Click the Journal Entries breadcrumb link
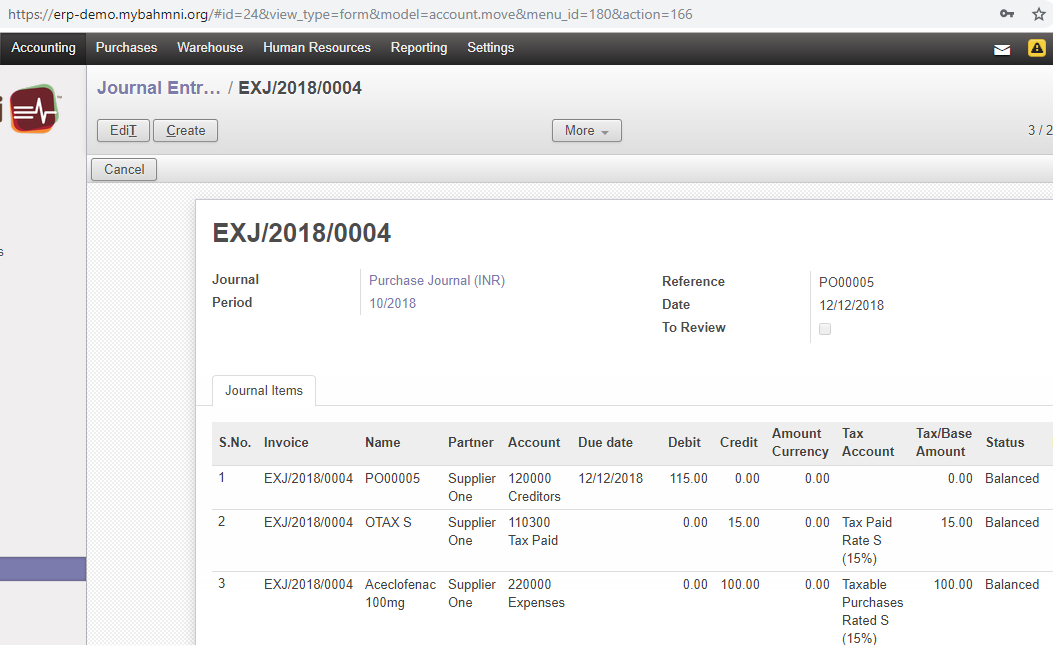The image size is (1053, 645). click(x=158, y=88)
